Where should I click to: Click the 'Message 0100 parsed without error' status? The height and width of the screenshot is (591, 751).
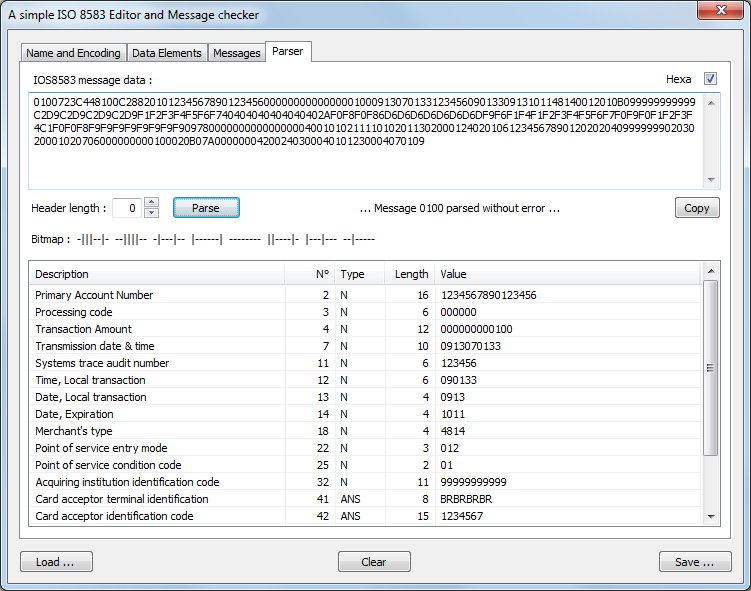[x=460, y=208]
